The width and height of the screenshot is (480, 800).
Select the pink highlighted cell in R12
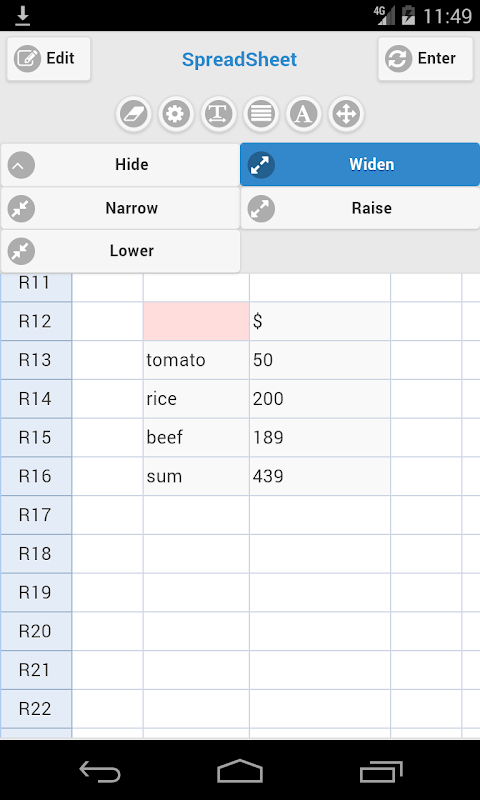[x=196, y=321]
